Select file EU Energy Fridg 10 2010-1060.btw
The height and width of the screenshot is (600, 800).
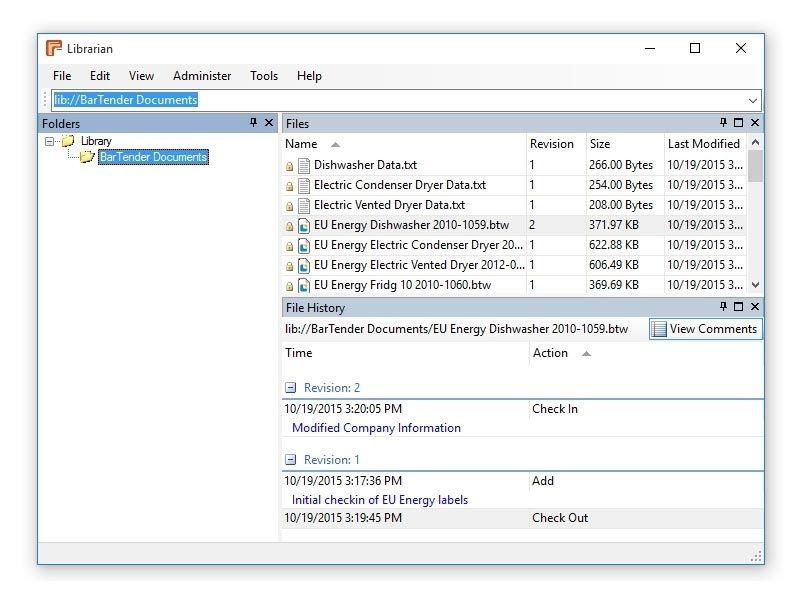point(402,285)
